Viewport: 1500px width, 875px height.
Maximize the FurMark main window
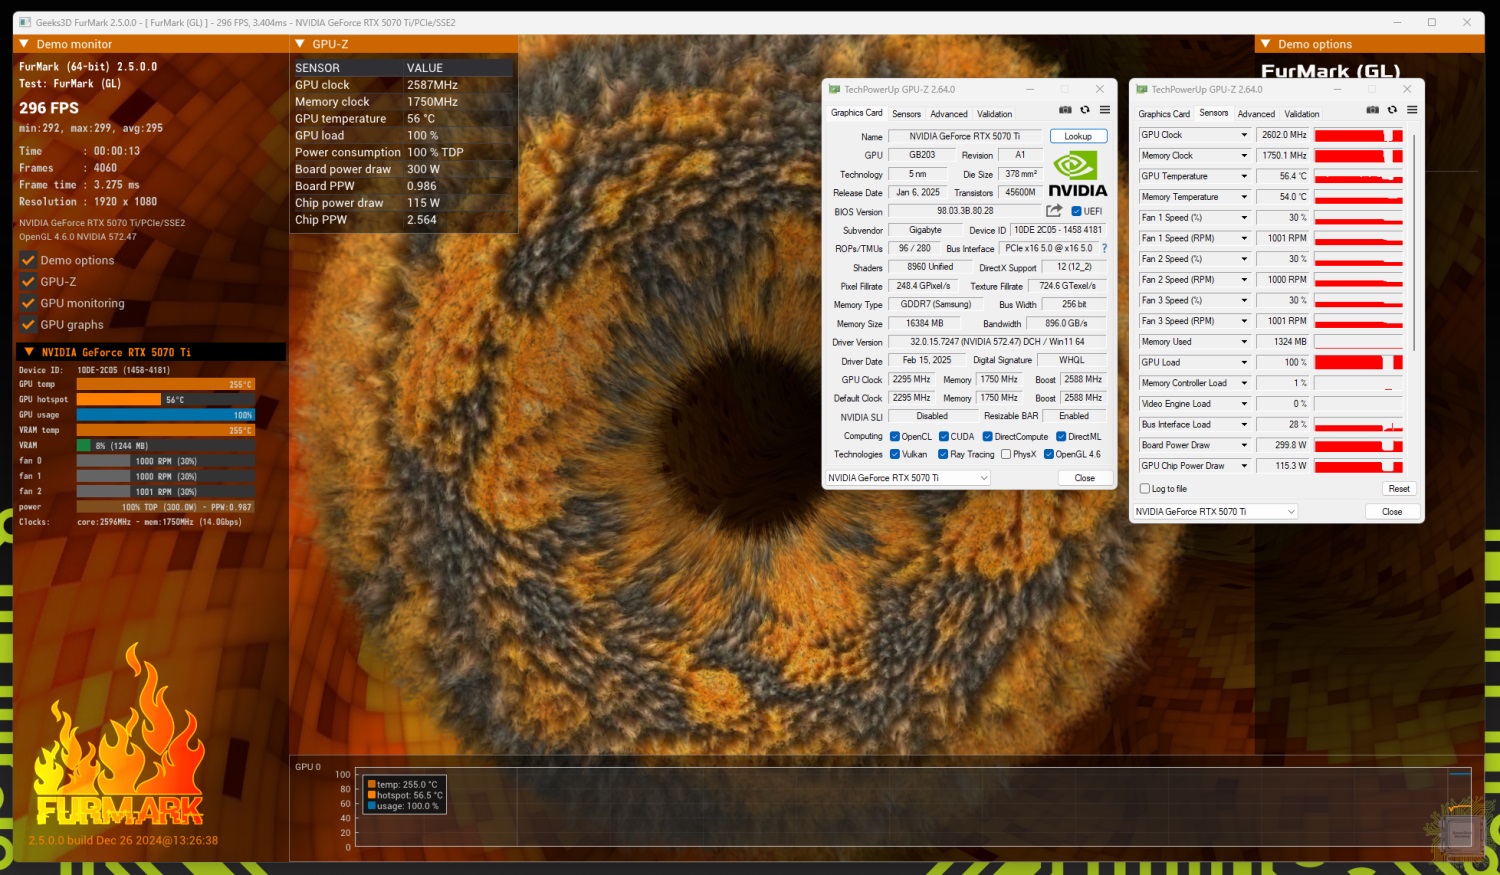pyautogui.click(x=1432, y=22)
